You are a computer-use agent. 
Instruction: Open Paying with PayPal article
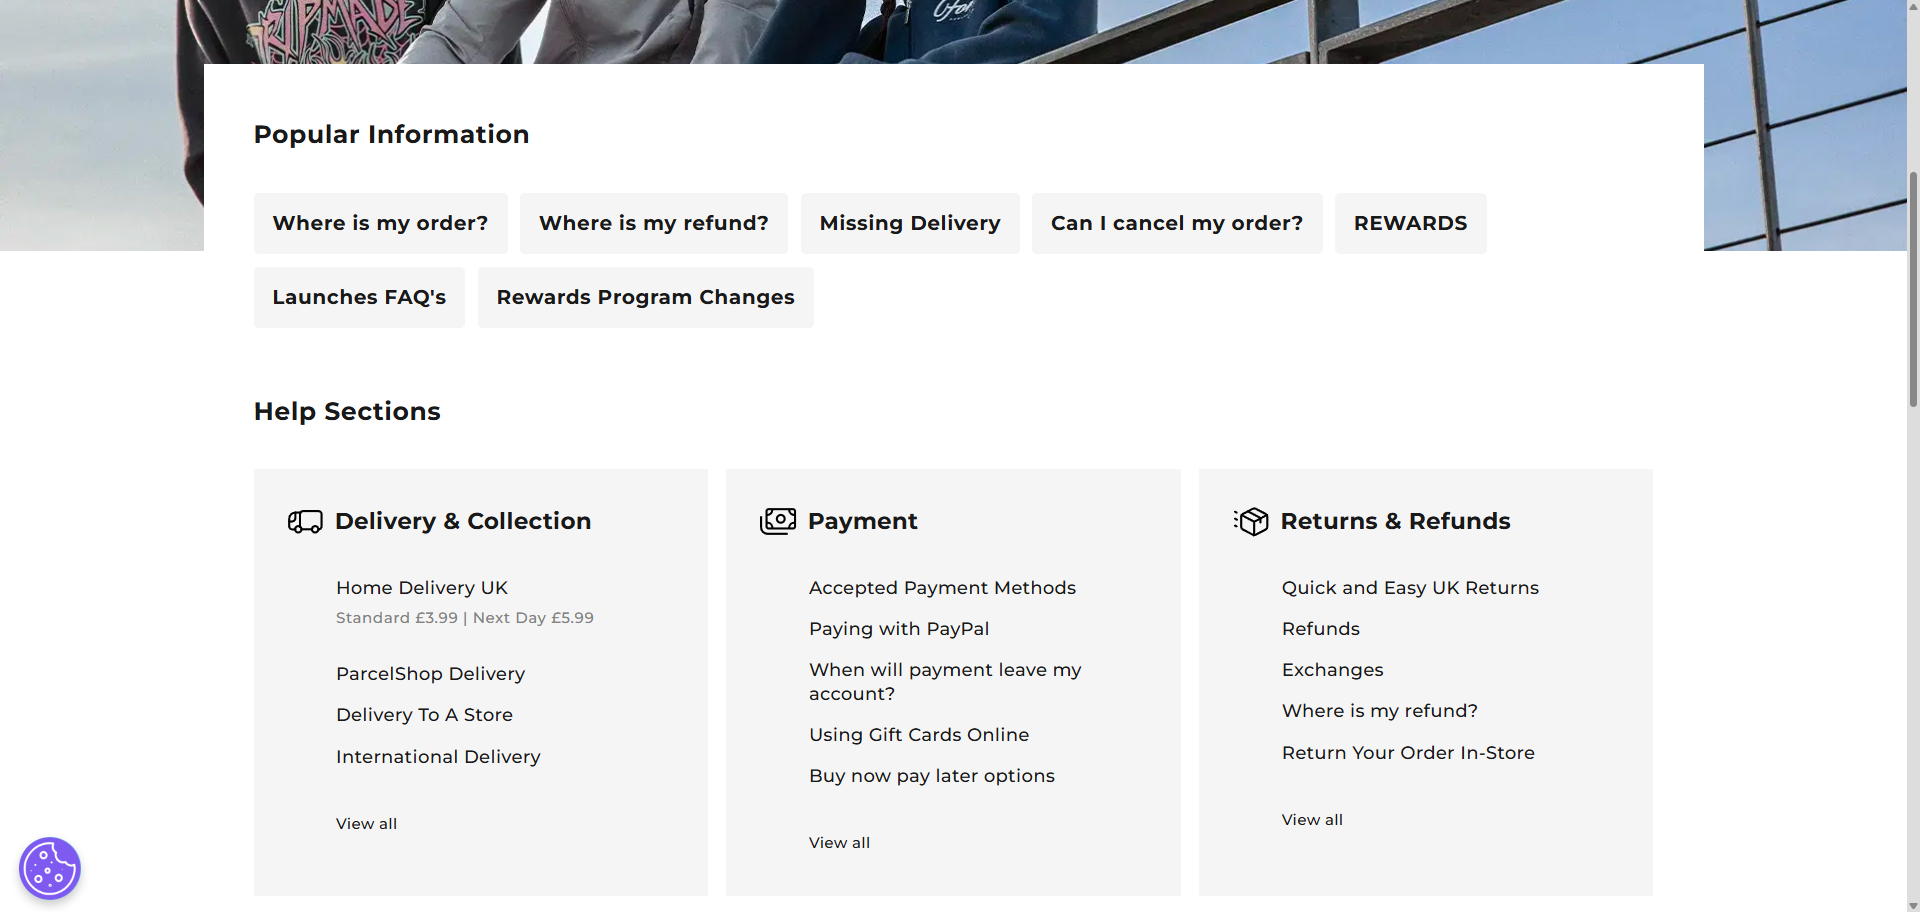coord(898,629)
